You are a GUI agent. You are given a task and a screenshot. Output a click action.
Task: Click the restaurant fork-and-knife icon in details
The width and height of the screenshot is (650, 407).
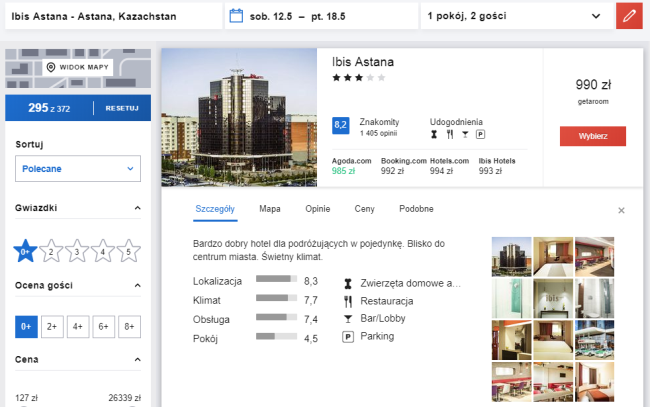click(x=348, y=301)
